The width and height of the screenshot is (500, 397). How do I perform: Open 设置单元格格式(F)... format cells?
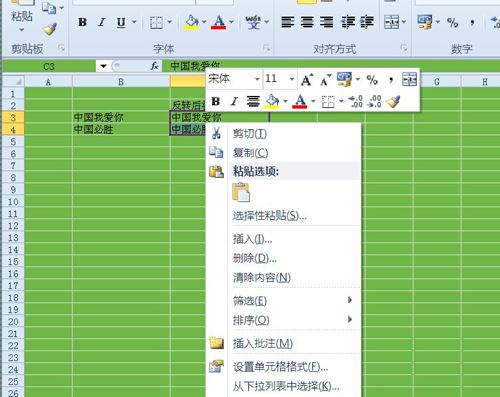click(283, 367)
